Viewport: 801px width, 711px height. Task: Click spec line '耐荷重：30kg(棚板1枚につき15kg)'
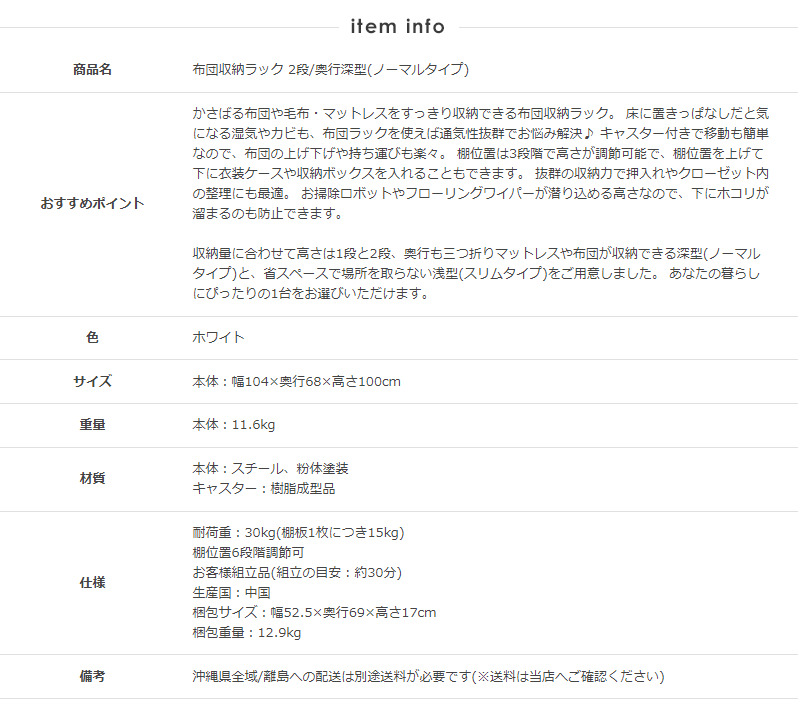(x=298, y=532)
